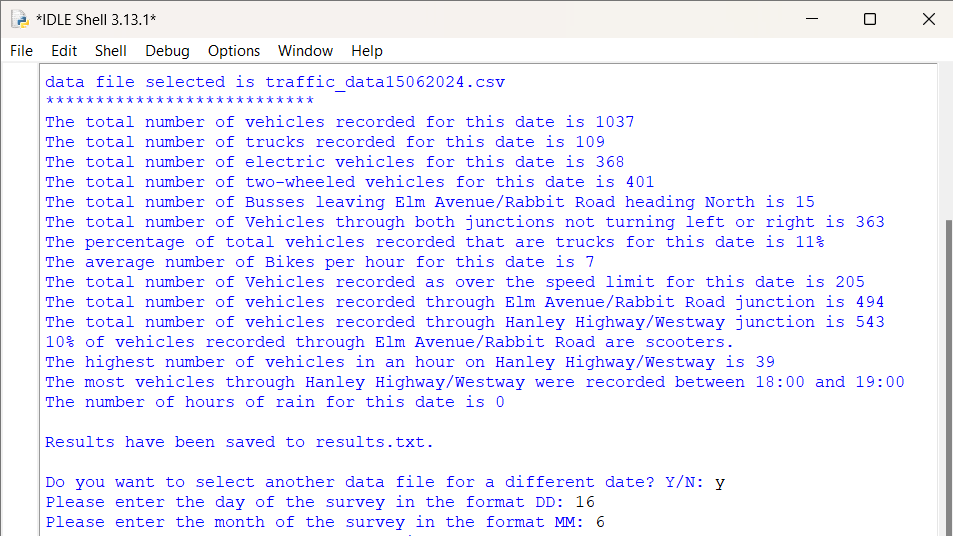The width and height of the screenshot is (953, 536).
Task: Click line 'average number of Bikes per hour'
Action: coord(320,262)
